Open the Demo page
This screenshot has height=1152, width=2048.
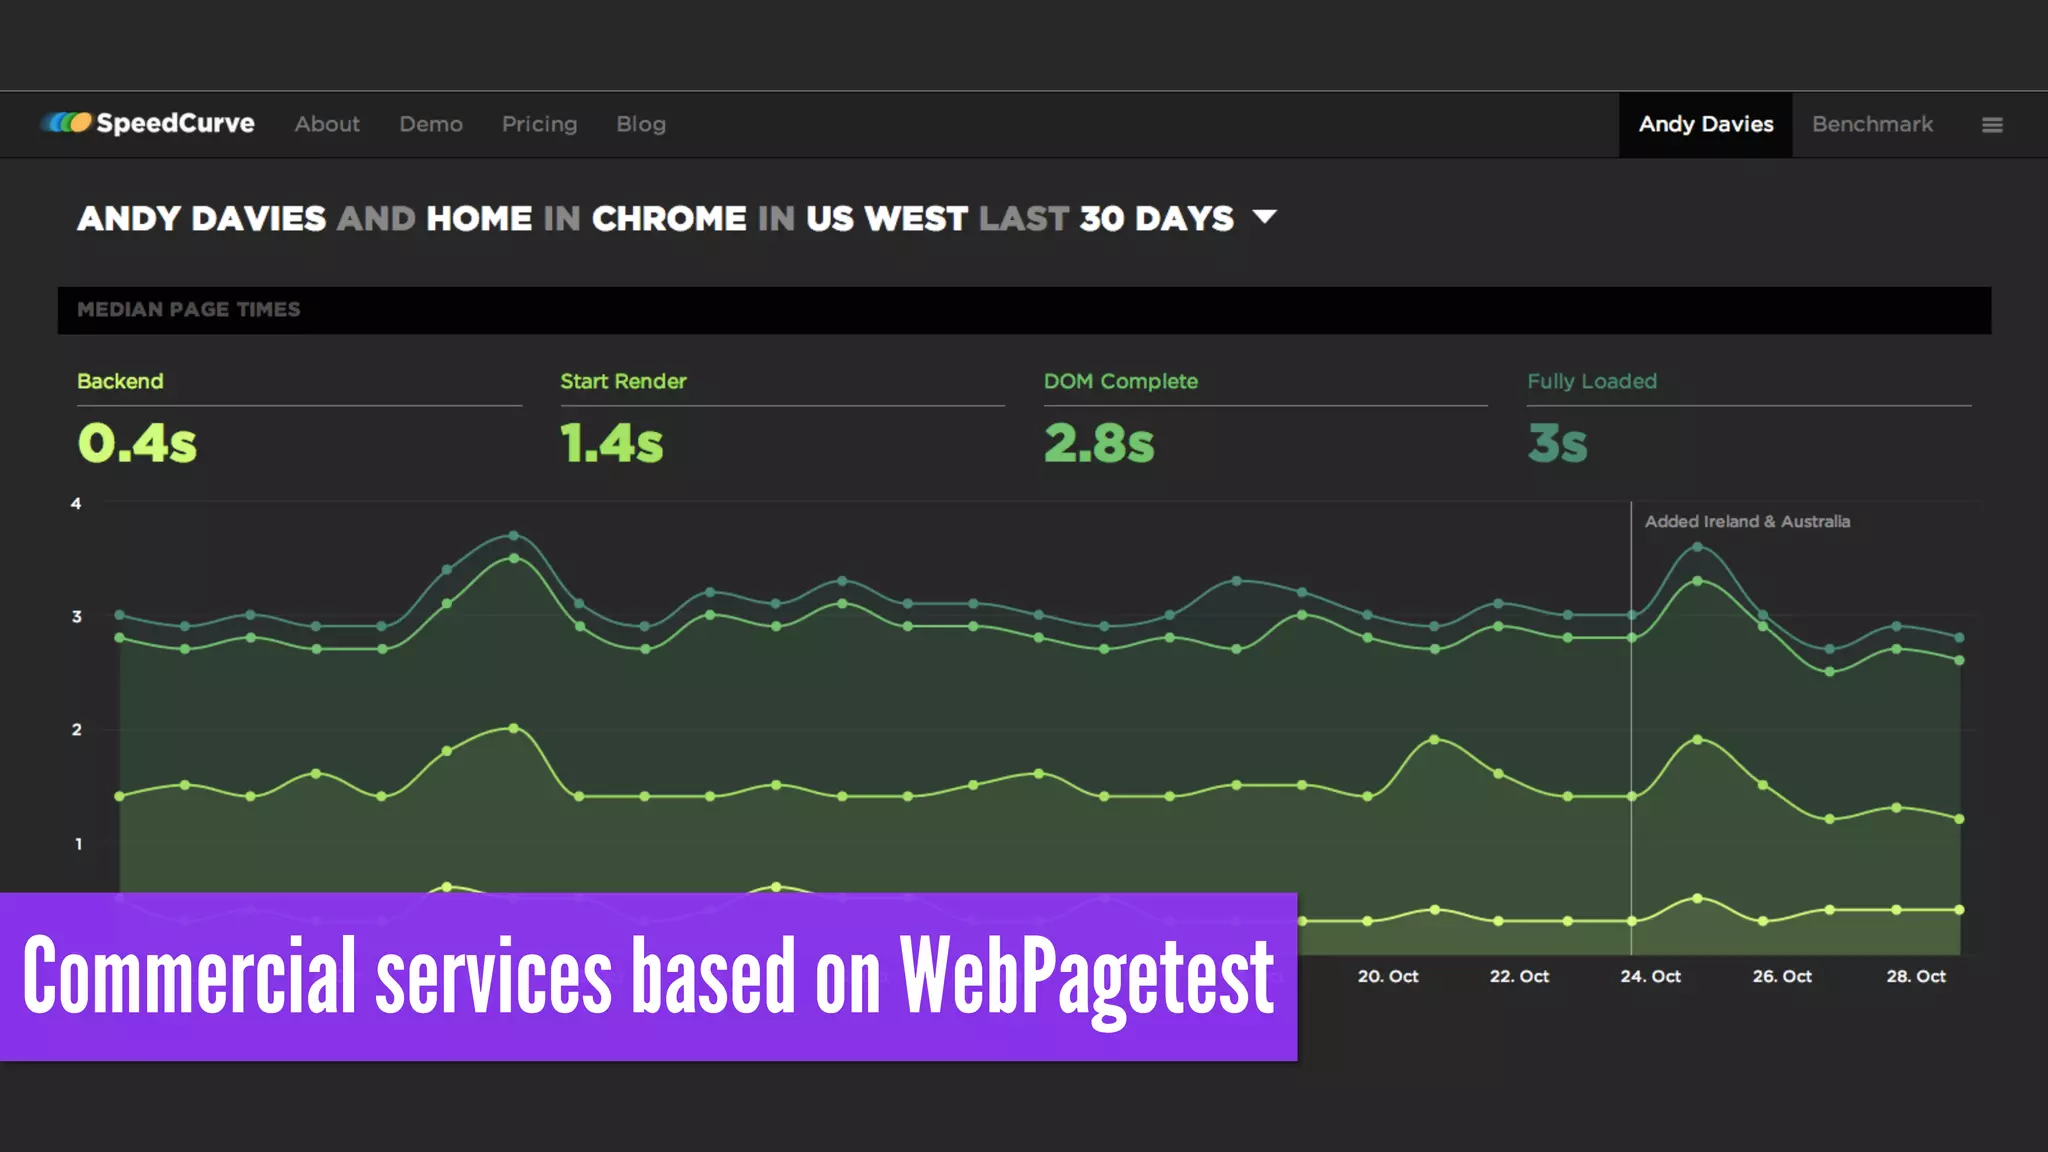coord(431,124)
